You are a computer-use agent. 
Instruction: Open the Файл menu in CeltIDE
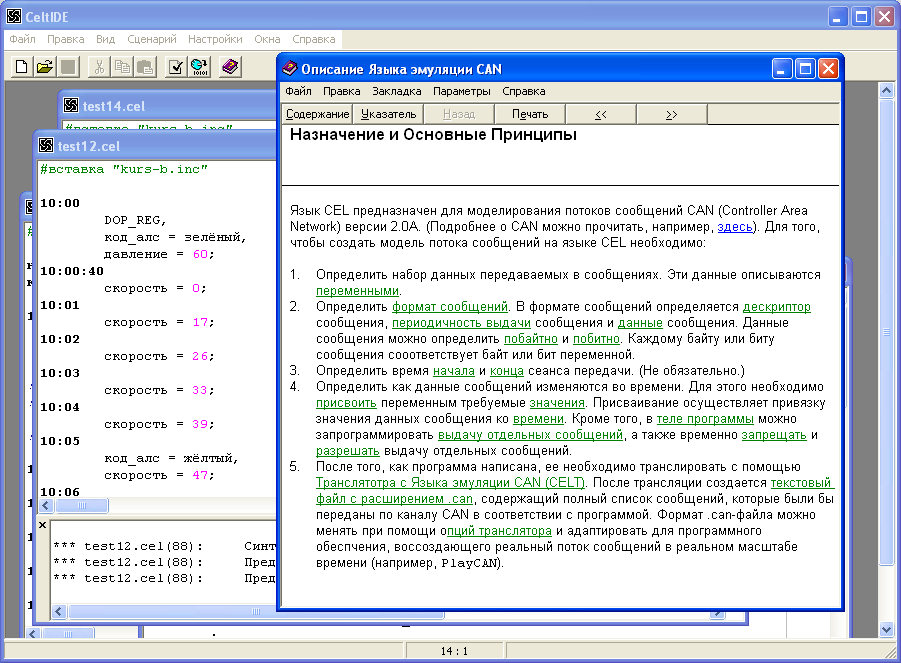[22, 39]
